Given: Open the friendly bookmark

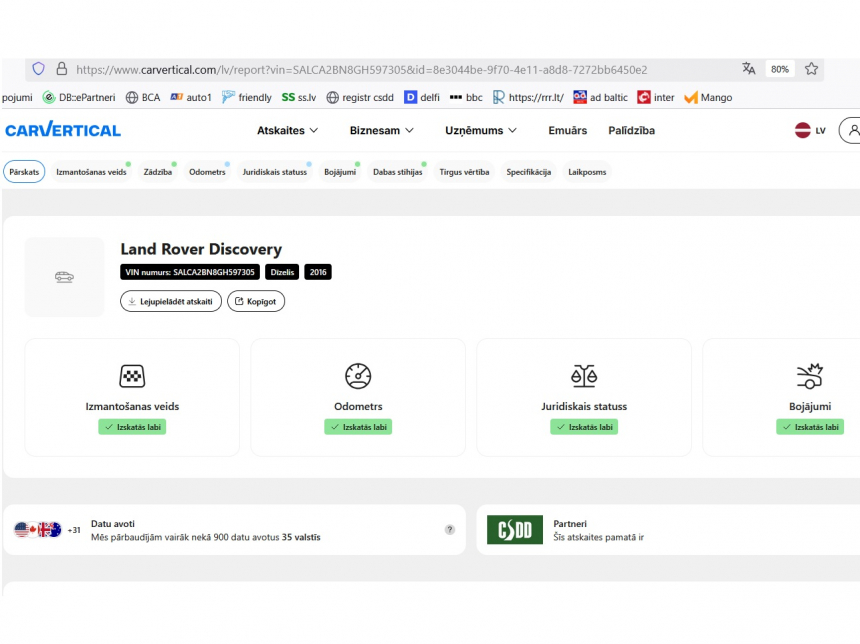Looking at the screenshot, I should point(247,97).
